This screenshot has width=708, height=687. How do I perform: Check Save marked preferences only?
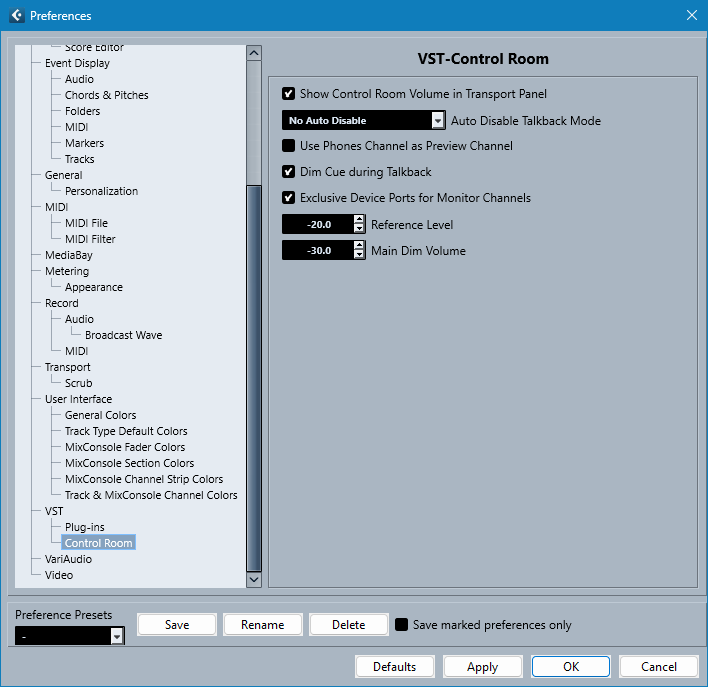click(x=401, y=625)
